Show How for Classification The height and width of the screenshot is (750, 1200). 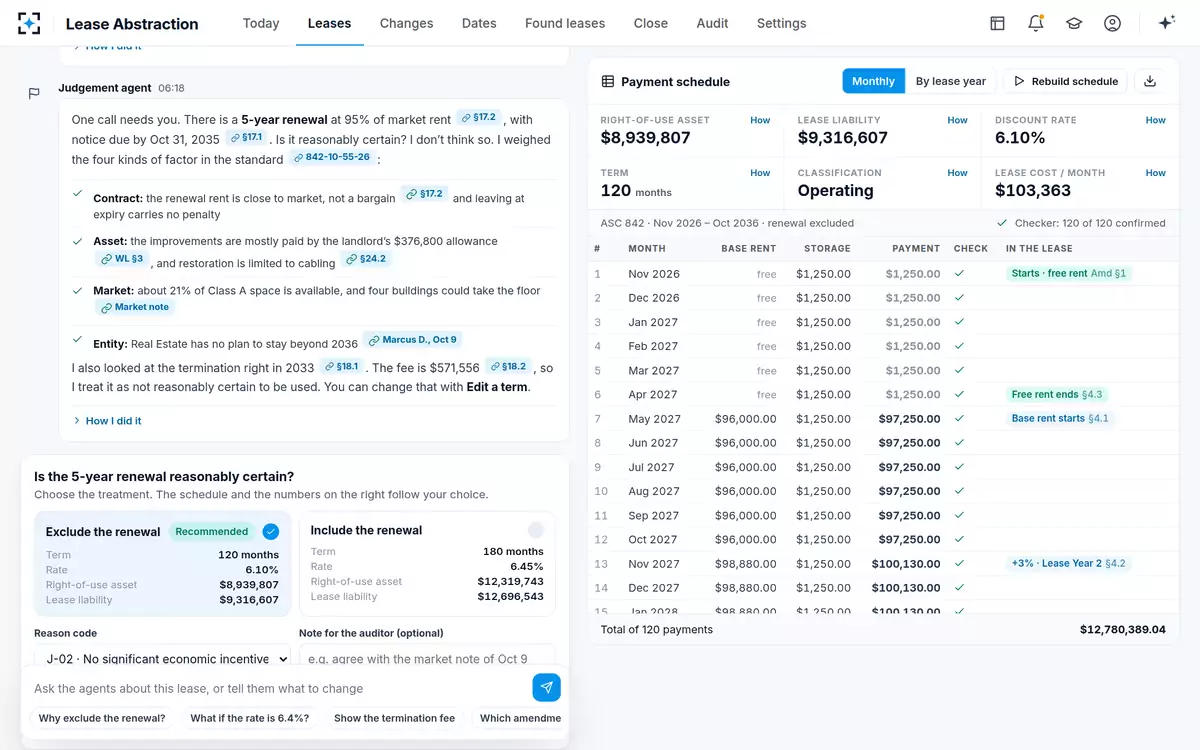coord(957,173)
